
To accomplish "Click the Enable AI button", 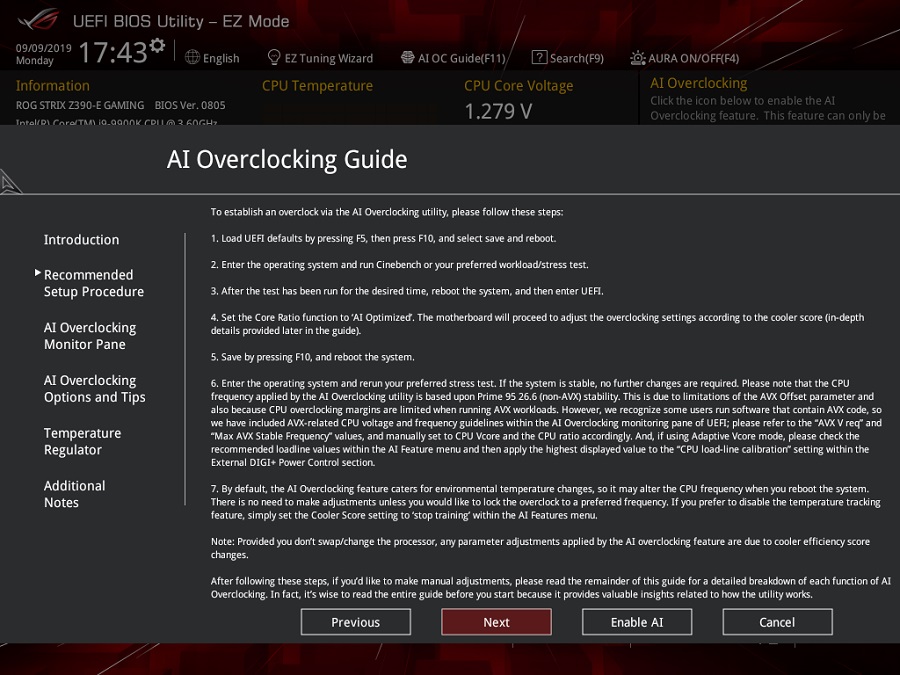I will (637, 622).
